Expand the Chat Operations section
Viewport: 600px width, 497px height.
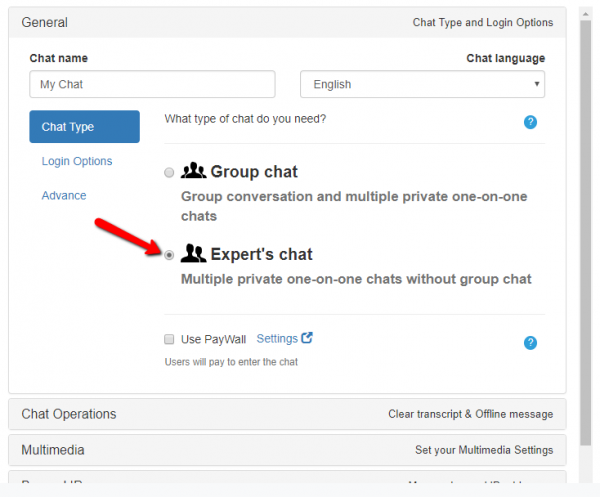(x=287, y=414)
